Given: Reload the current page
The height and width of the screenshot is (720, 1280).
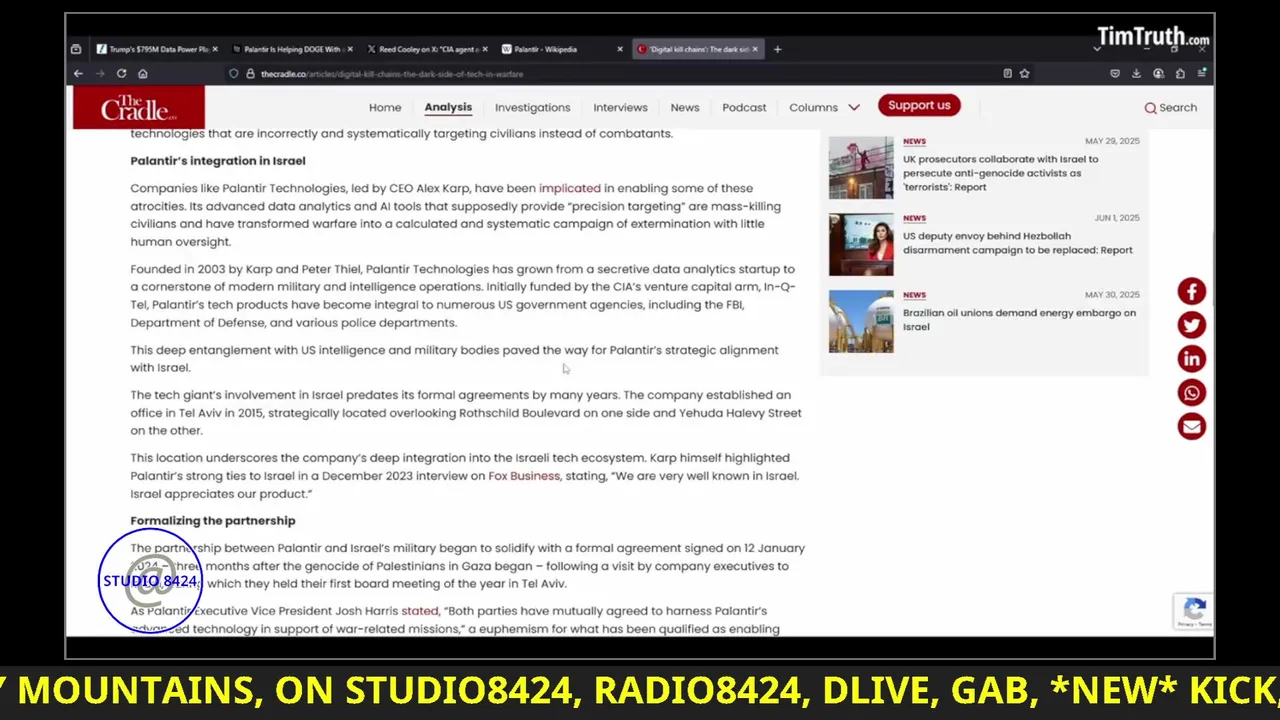Looking at the screenshot, I should pyautogui.click(x=121, y=73).
